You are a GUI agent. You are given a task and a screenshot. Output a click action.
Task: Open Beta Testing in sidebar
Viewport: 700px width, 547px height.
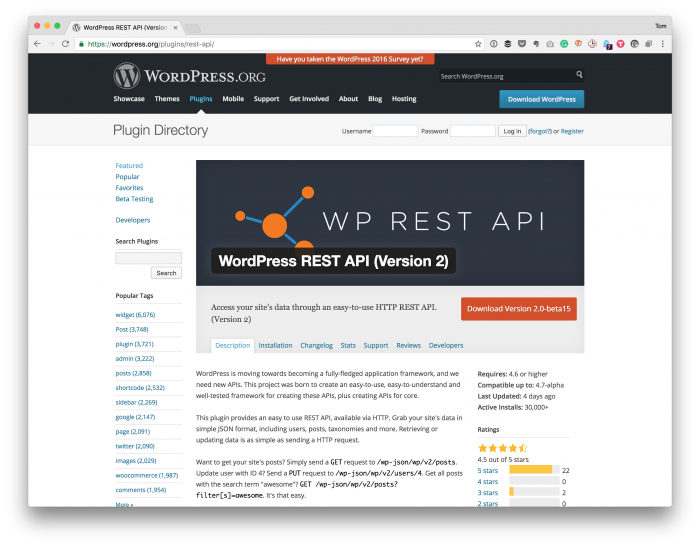134,199
